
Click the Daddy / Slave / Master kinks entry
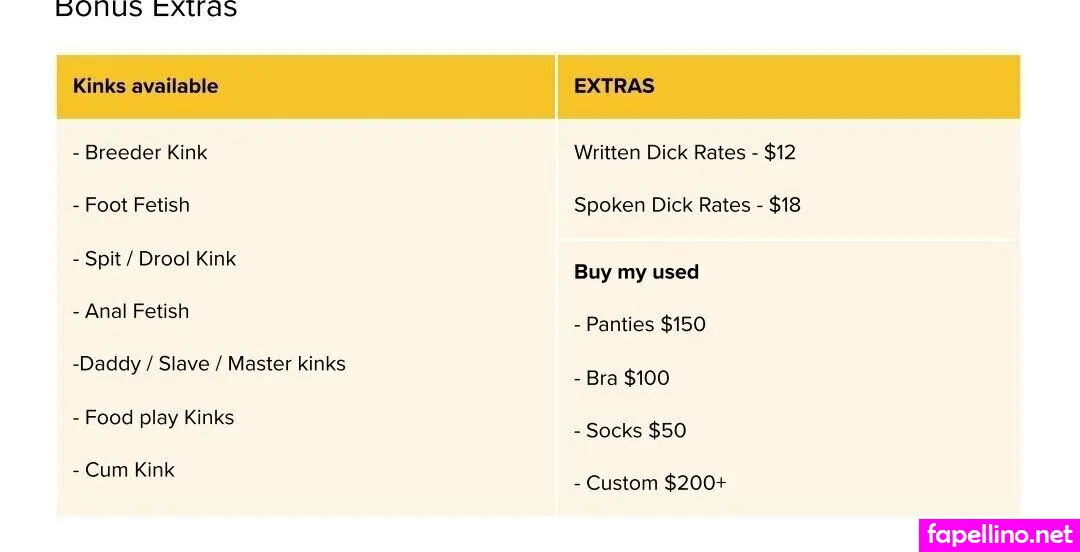click(x=209, y=364)
